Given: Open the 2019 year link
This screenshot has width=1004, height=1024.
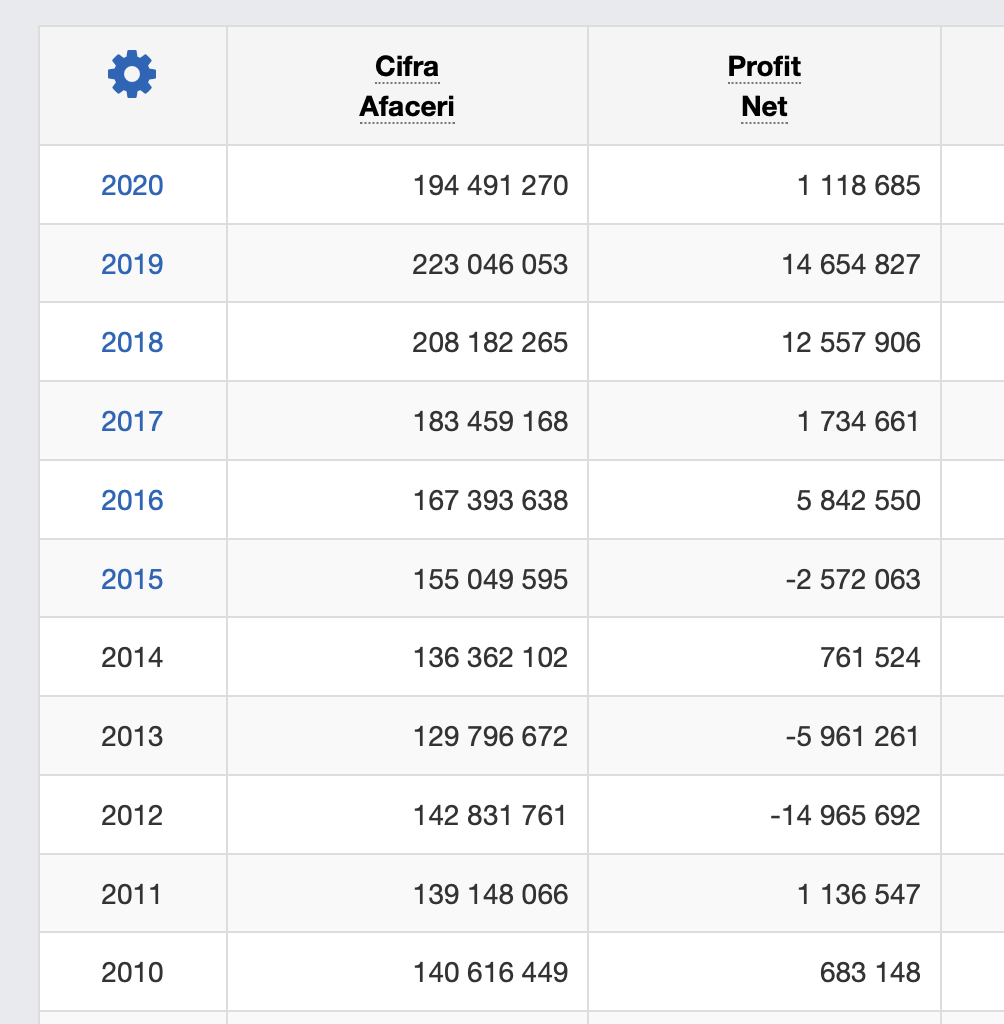Looking at the screenshot, I should click(x=132, y=264).
